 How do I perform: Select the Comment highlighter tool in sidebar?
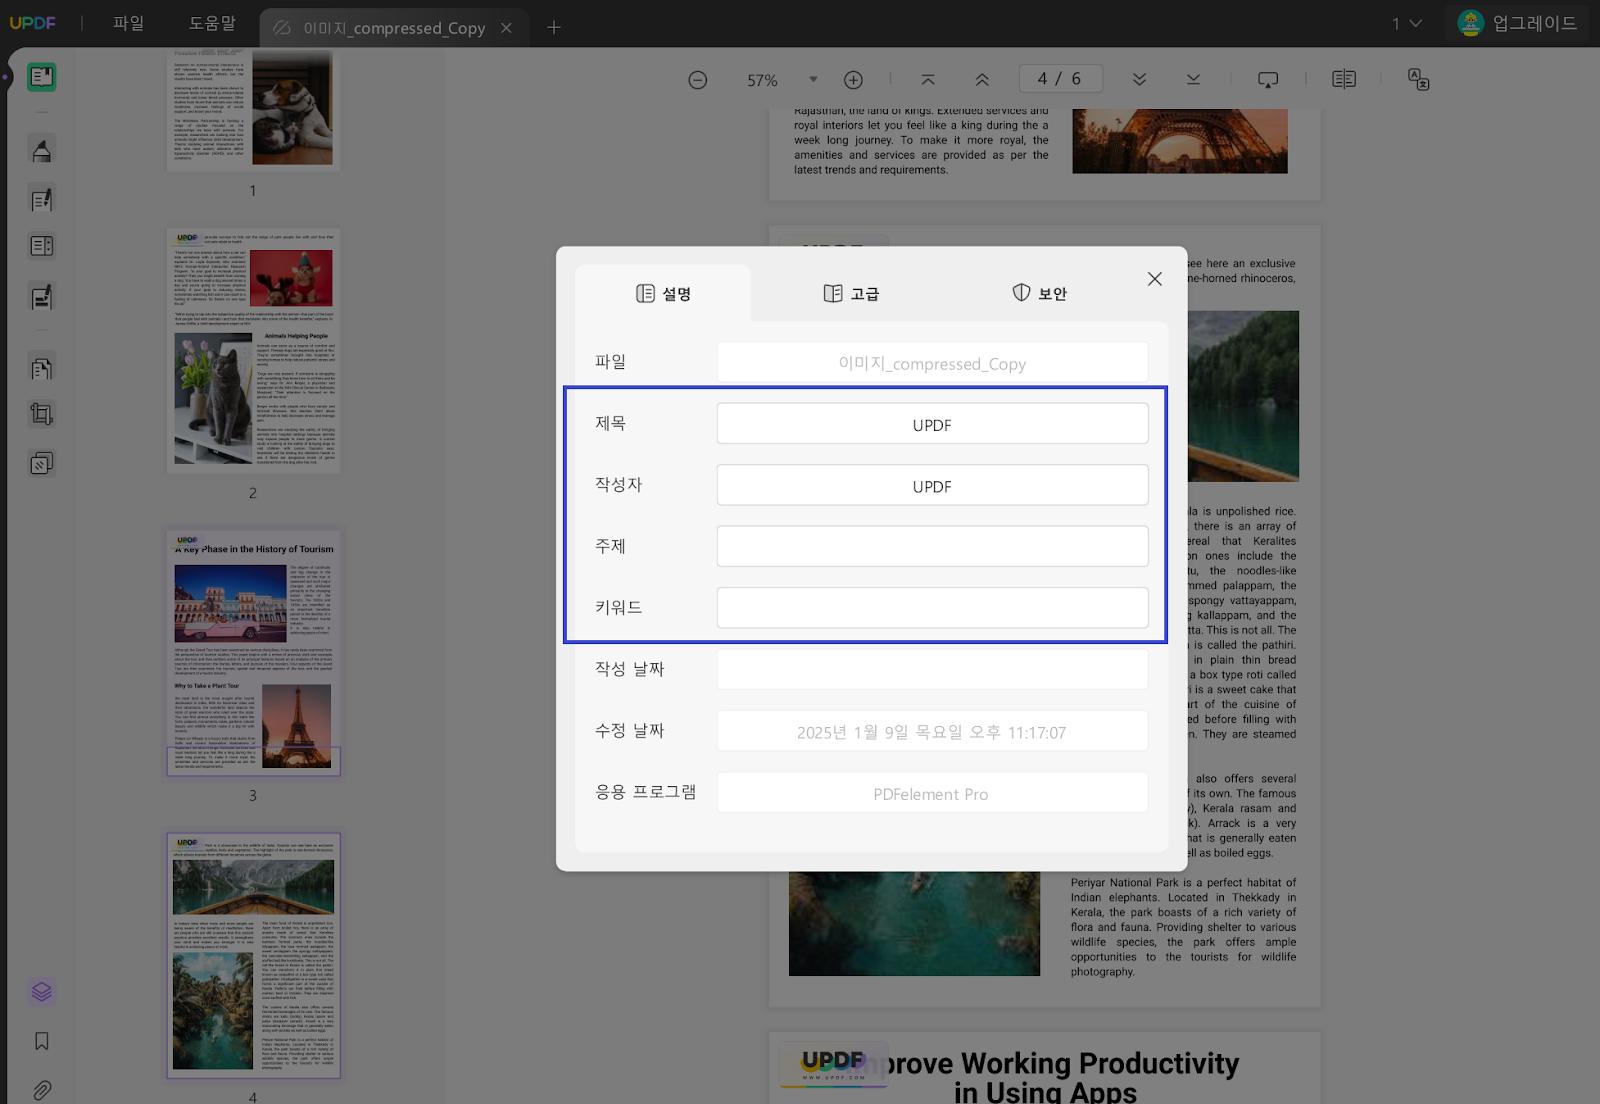click(x=41, y=150)
